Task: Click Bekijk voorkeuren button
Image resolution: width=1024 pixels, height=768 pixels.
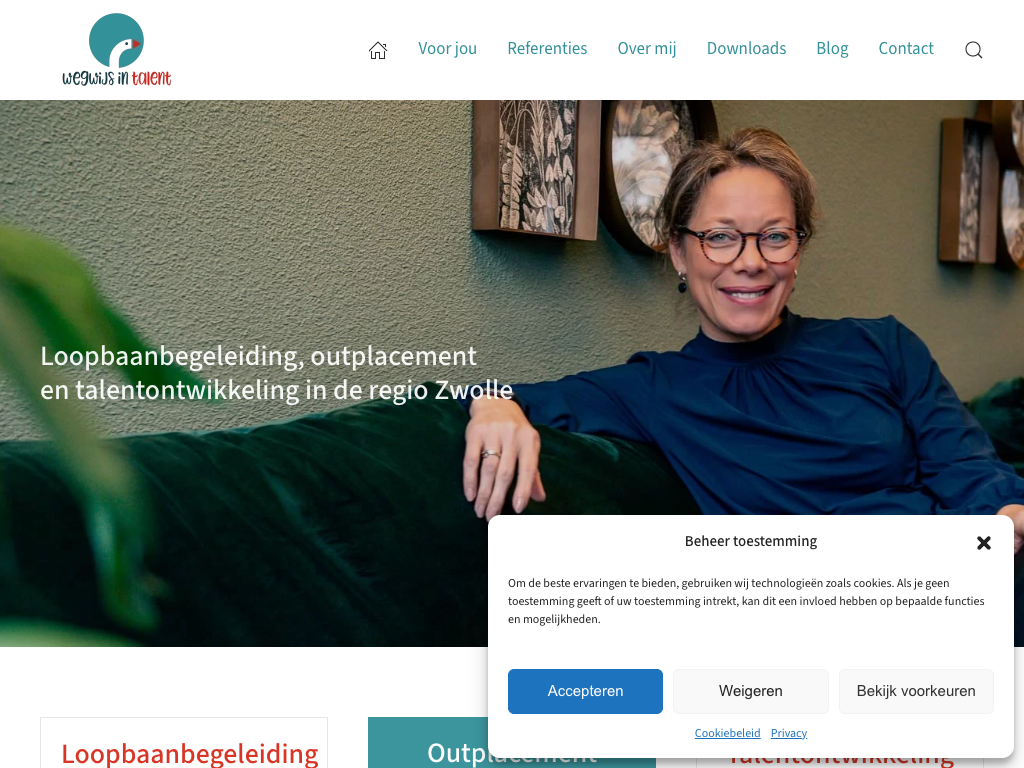Action: [916, 691]
